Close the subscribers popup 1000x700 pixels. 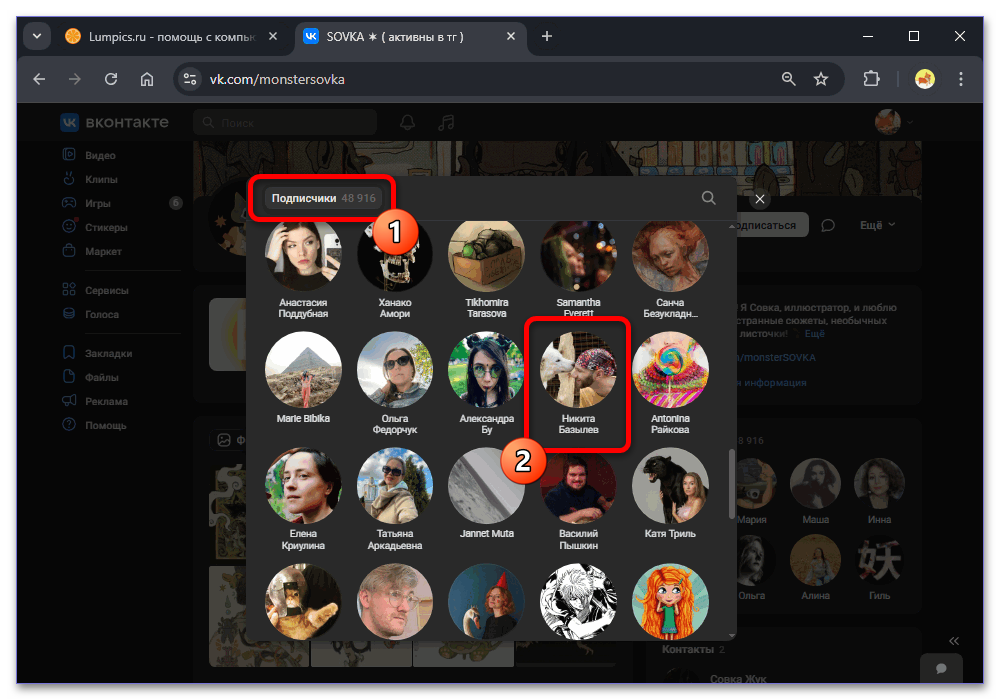(x=760, y=199)
